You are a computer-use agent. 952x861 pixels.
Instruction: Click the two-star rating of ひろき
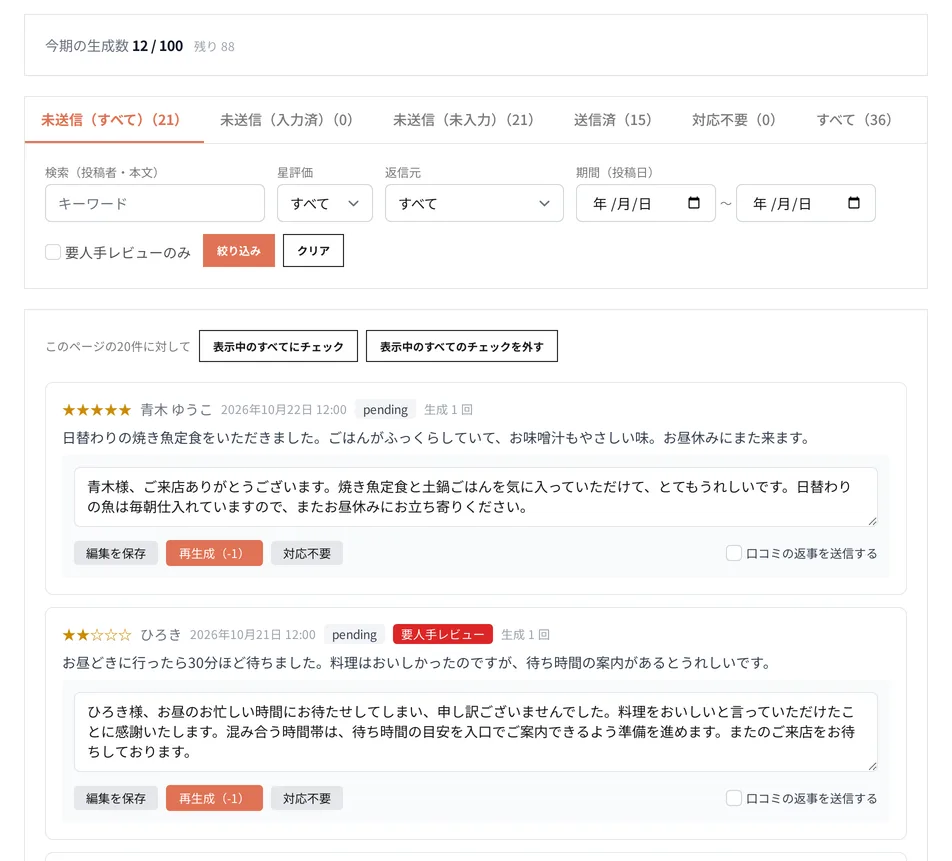point(97,635)
